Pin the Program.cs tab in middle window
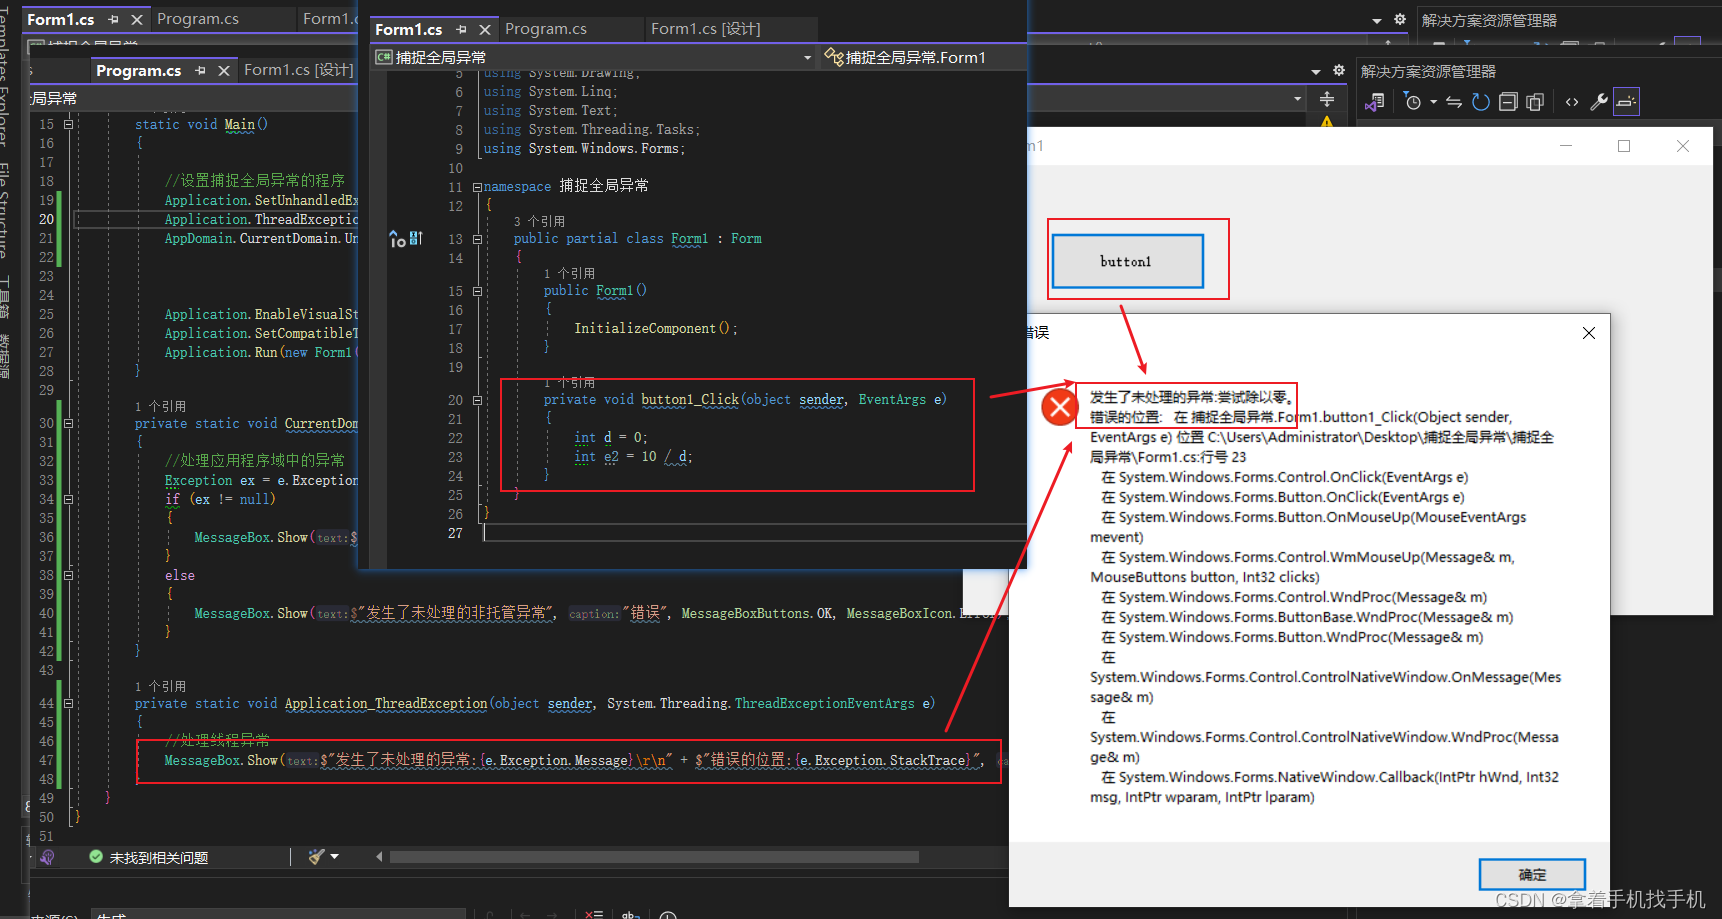 [200, 71]
